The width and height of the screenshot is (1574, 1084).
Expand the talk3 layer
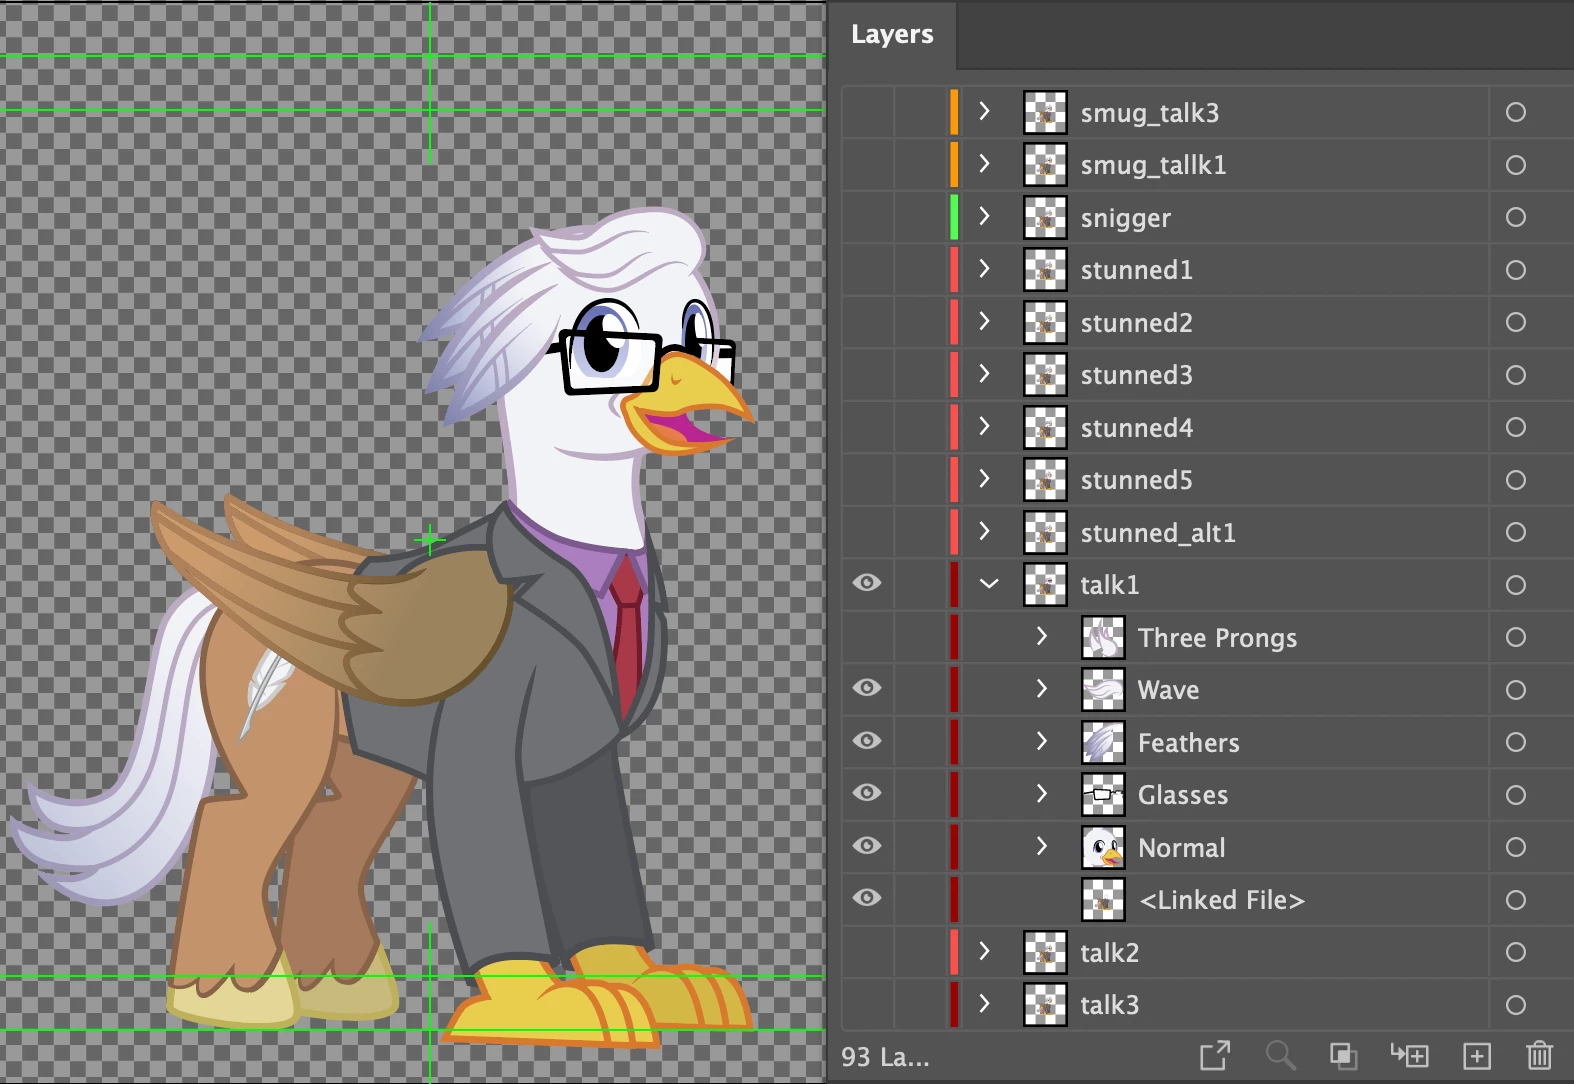(984, 1004)
